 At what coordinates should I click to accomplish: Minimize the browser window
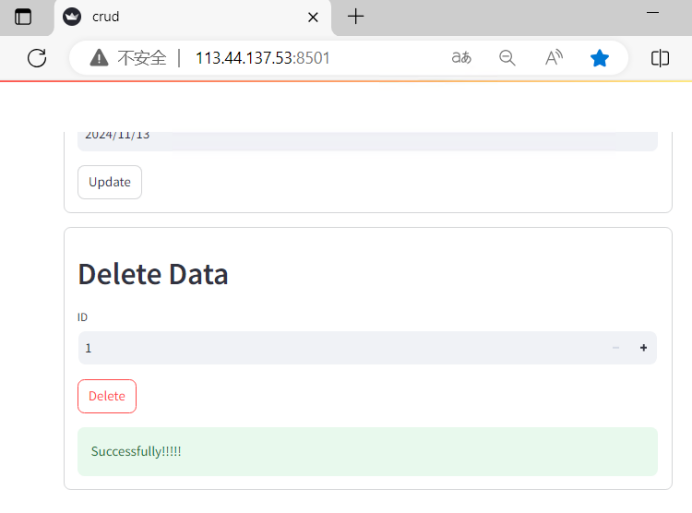click(654, 12)
